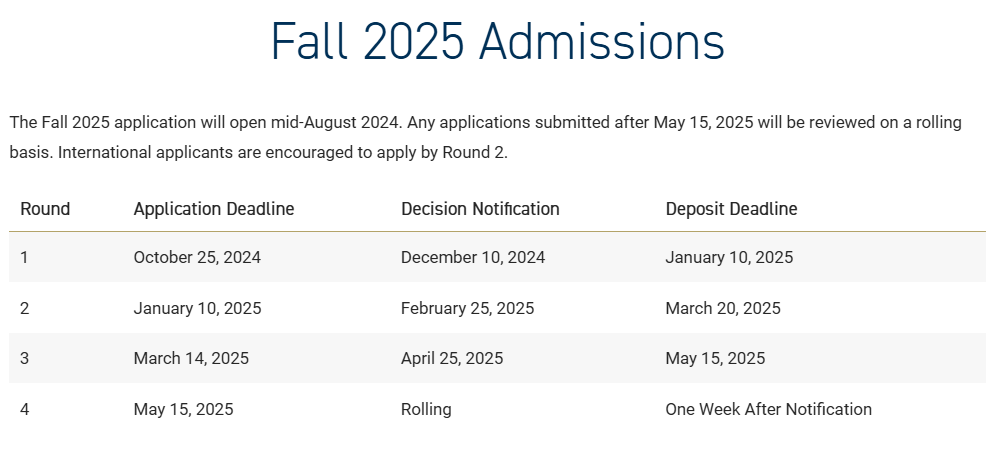Click the intro paragraph about mid-August 2024
The image size is (1001, 454).
tap(486, 137)
